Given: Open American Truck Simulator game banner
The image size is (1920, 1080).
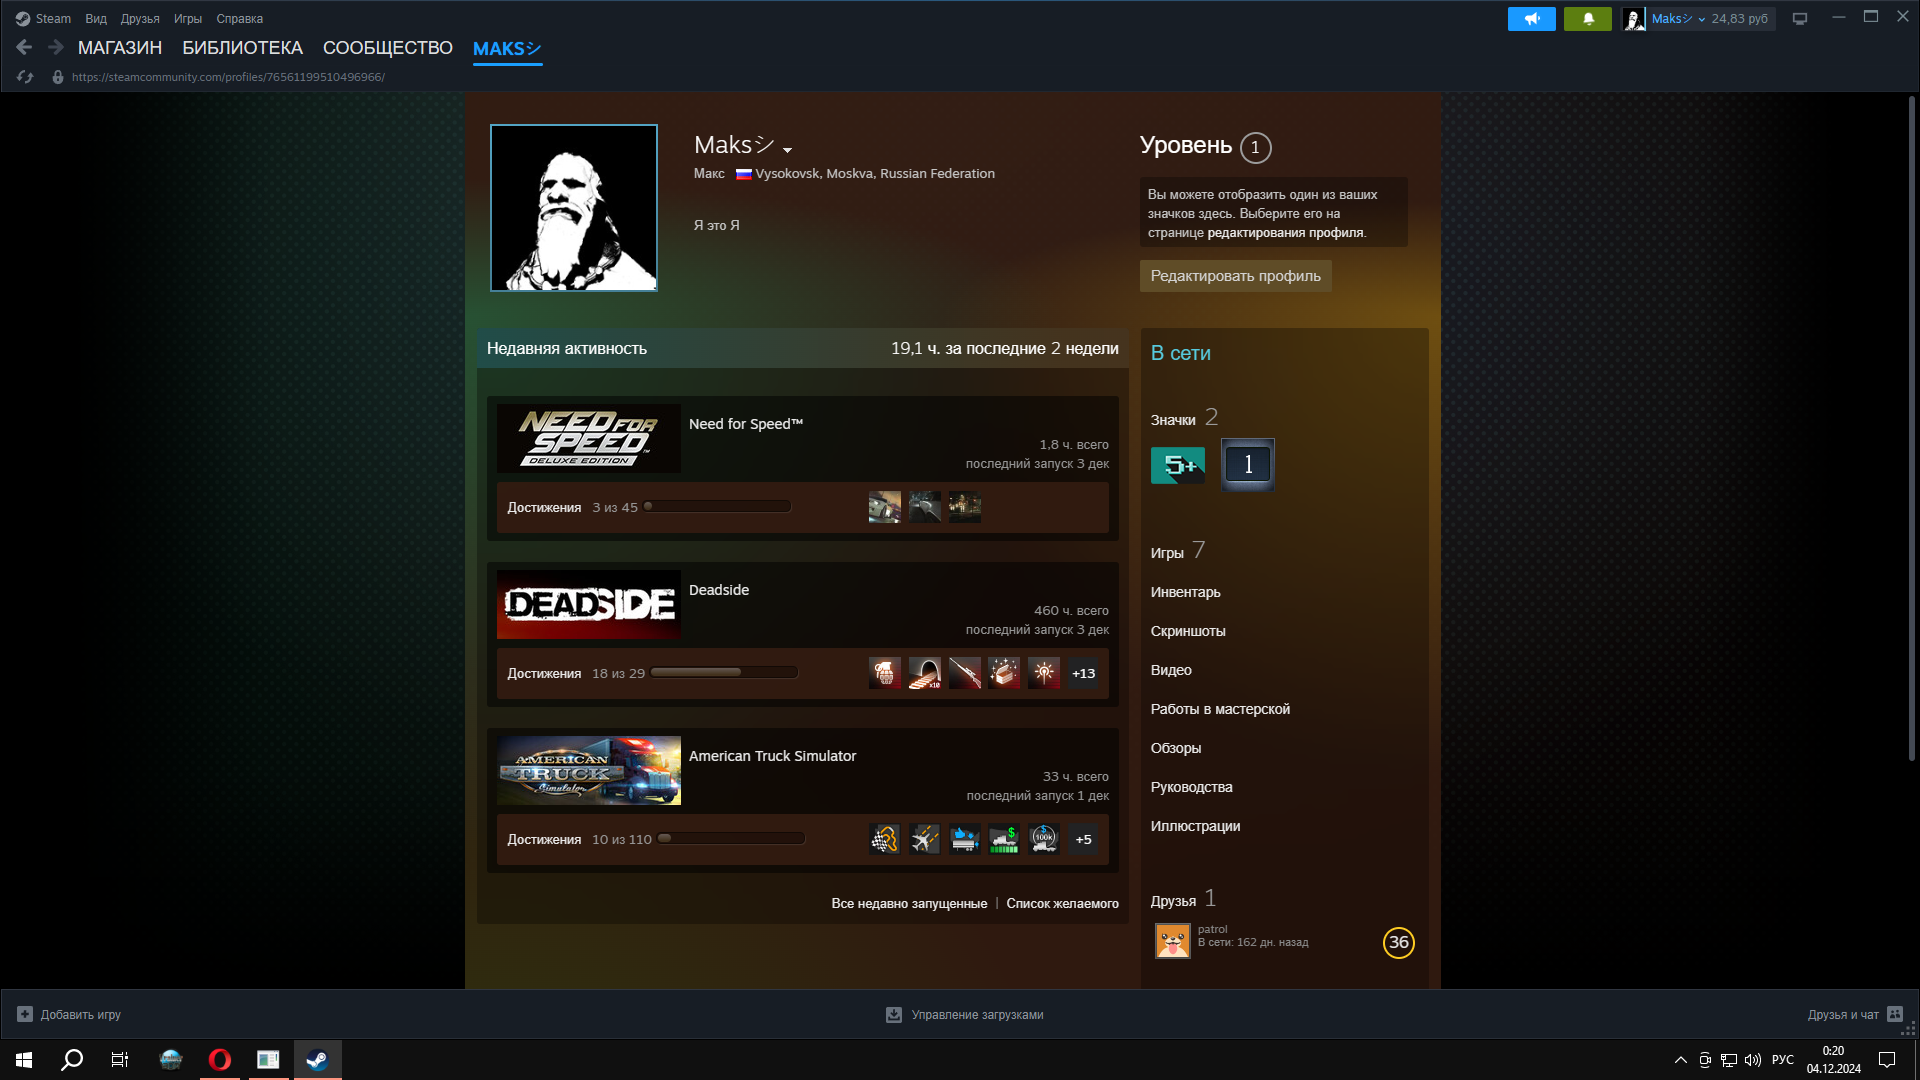Looking at the screenshot, I should click(x=589, y=770).
